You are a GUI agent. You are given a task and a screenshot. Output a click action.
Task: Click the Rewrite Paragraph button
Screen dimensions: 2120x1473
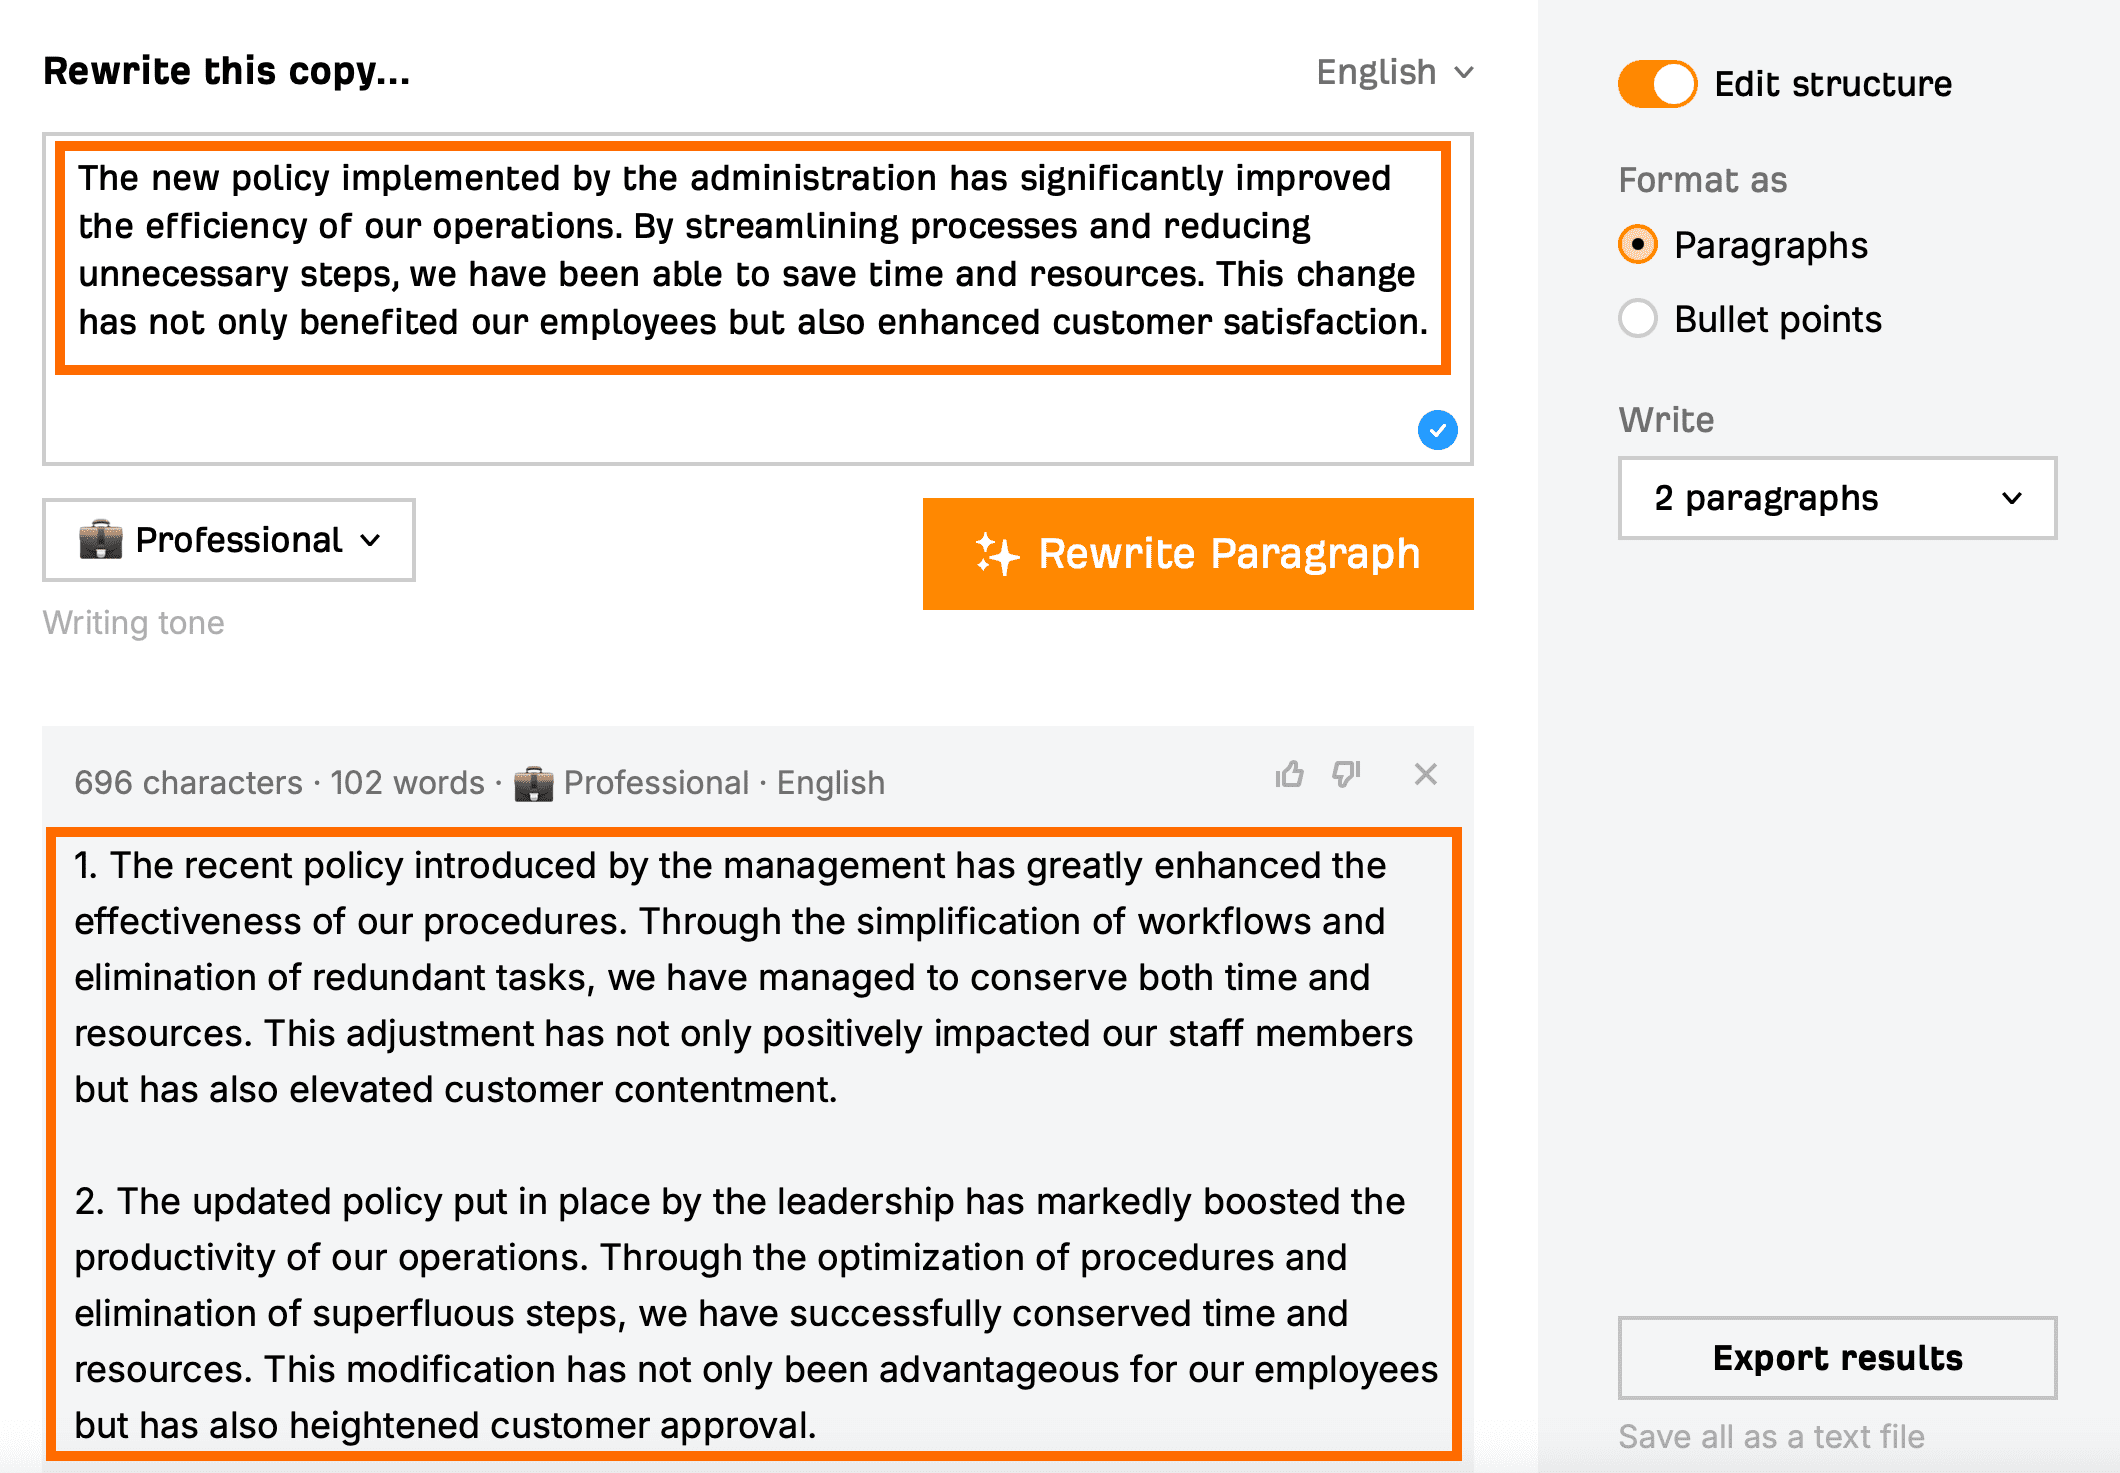coord(1197,554)
